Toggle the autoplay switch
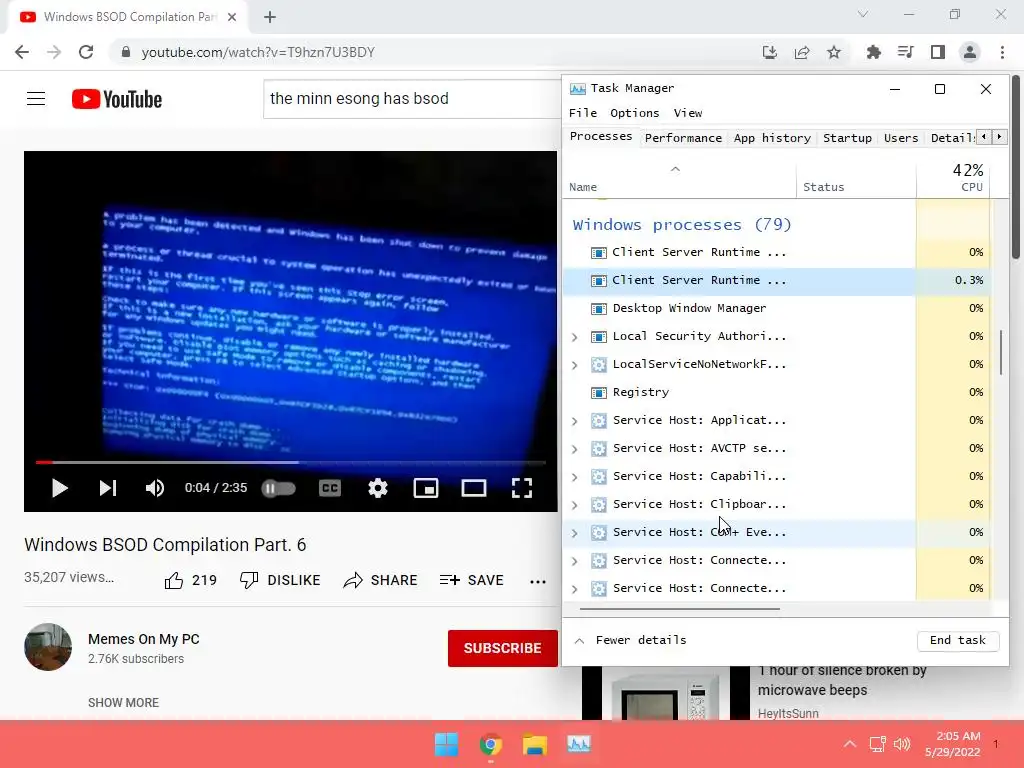This screenshot has width=1024, height=768. [278, 488]
